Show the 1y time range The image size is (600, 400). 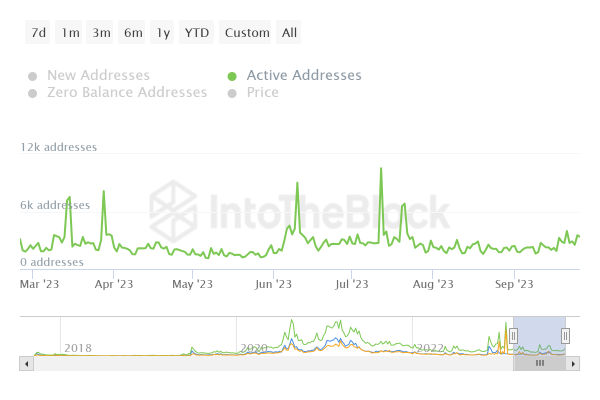[x=163, y=33]
